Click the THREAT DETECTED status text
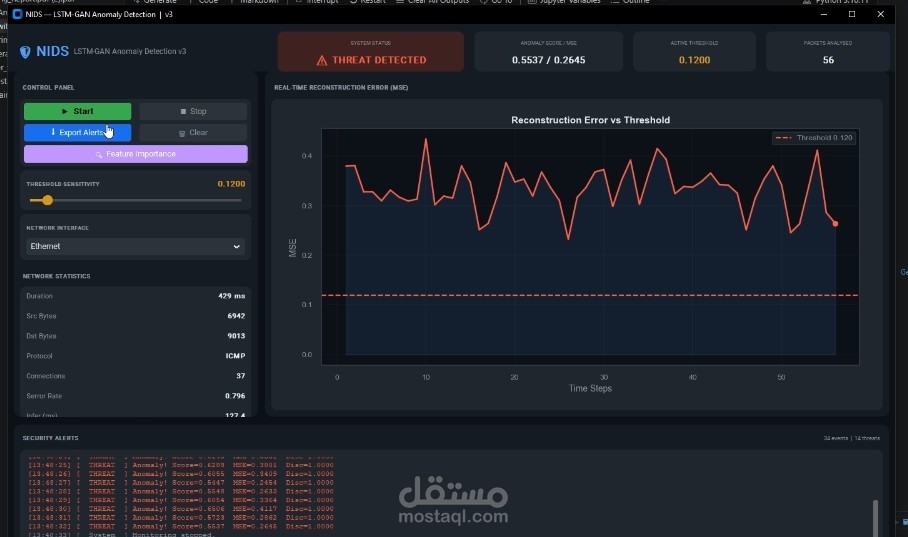This screenshot has height=537, width=908. pyautogui.click(x=379, y=60)
